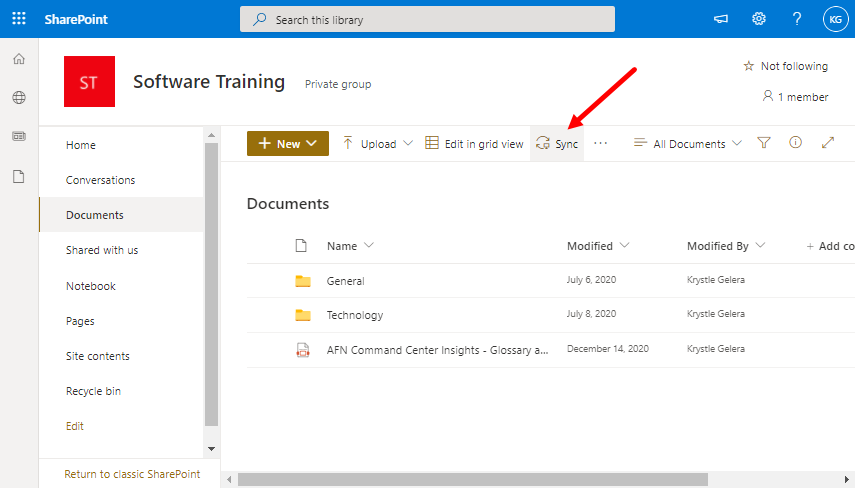Viewport: 855px width, 488px height.
Task: Open the megaphone announcements icon
Action: [721, 19]
